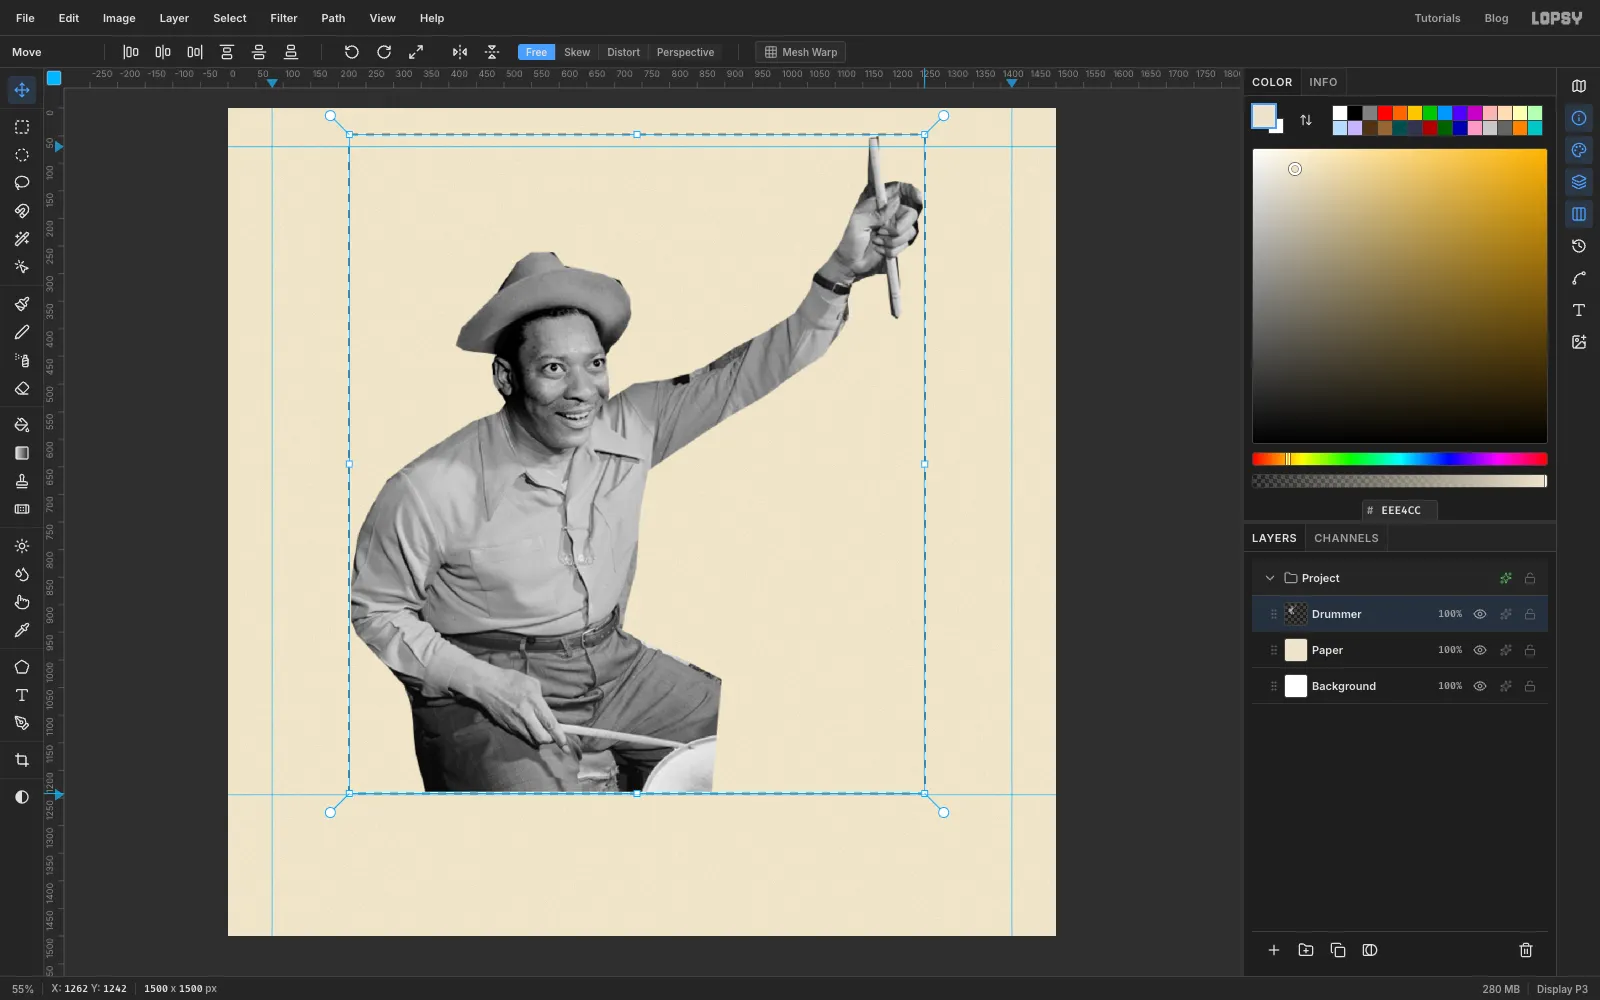The height and width of the screenshot is (1000, 1600).
Task: Choose Skew transform mode
Action: click(577, 52)
